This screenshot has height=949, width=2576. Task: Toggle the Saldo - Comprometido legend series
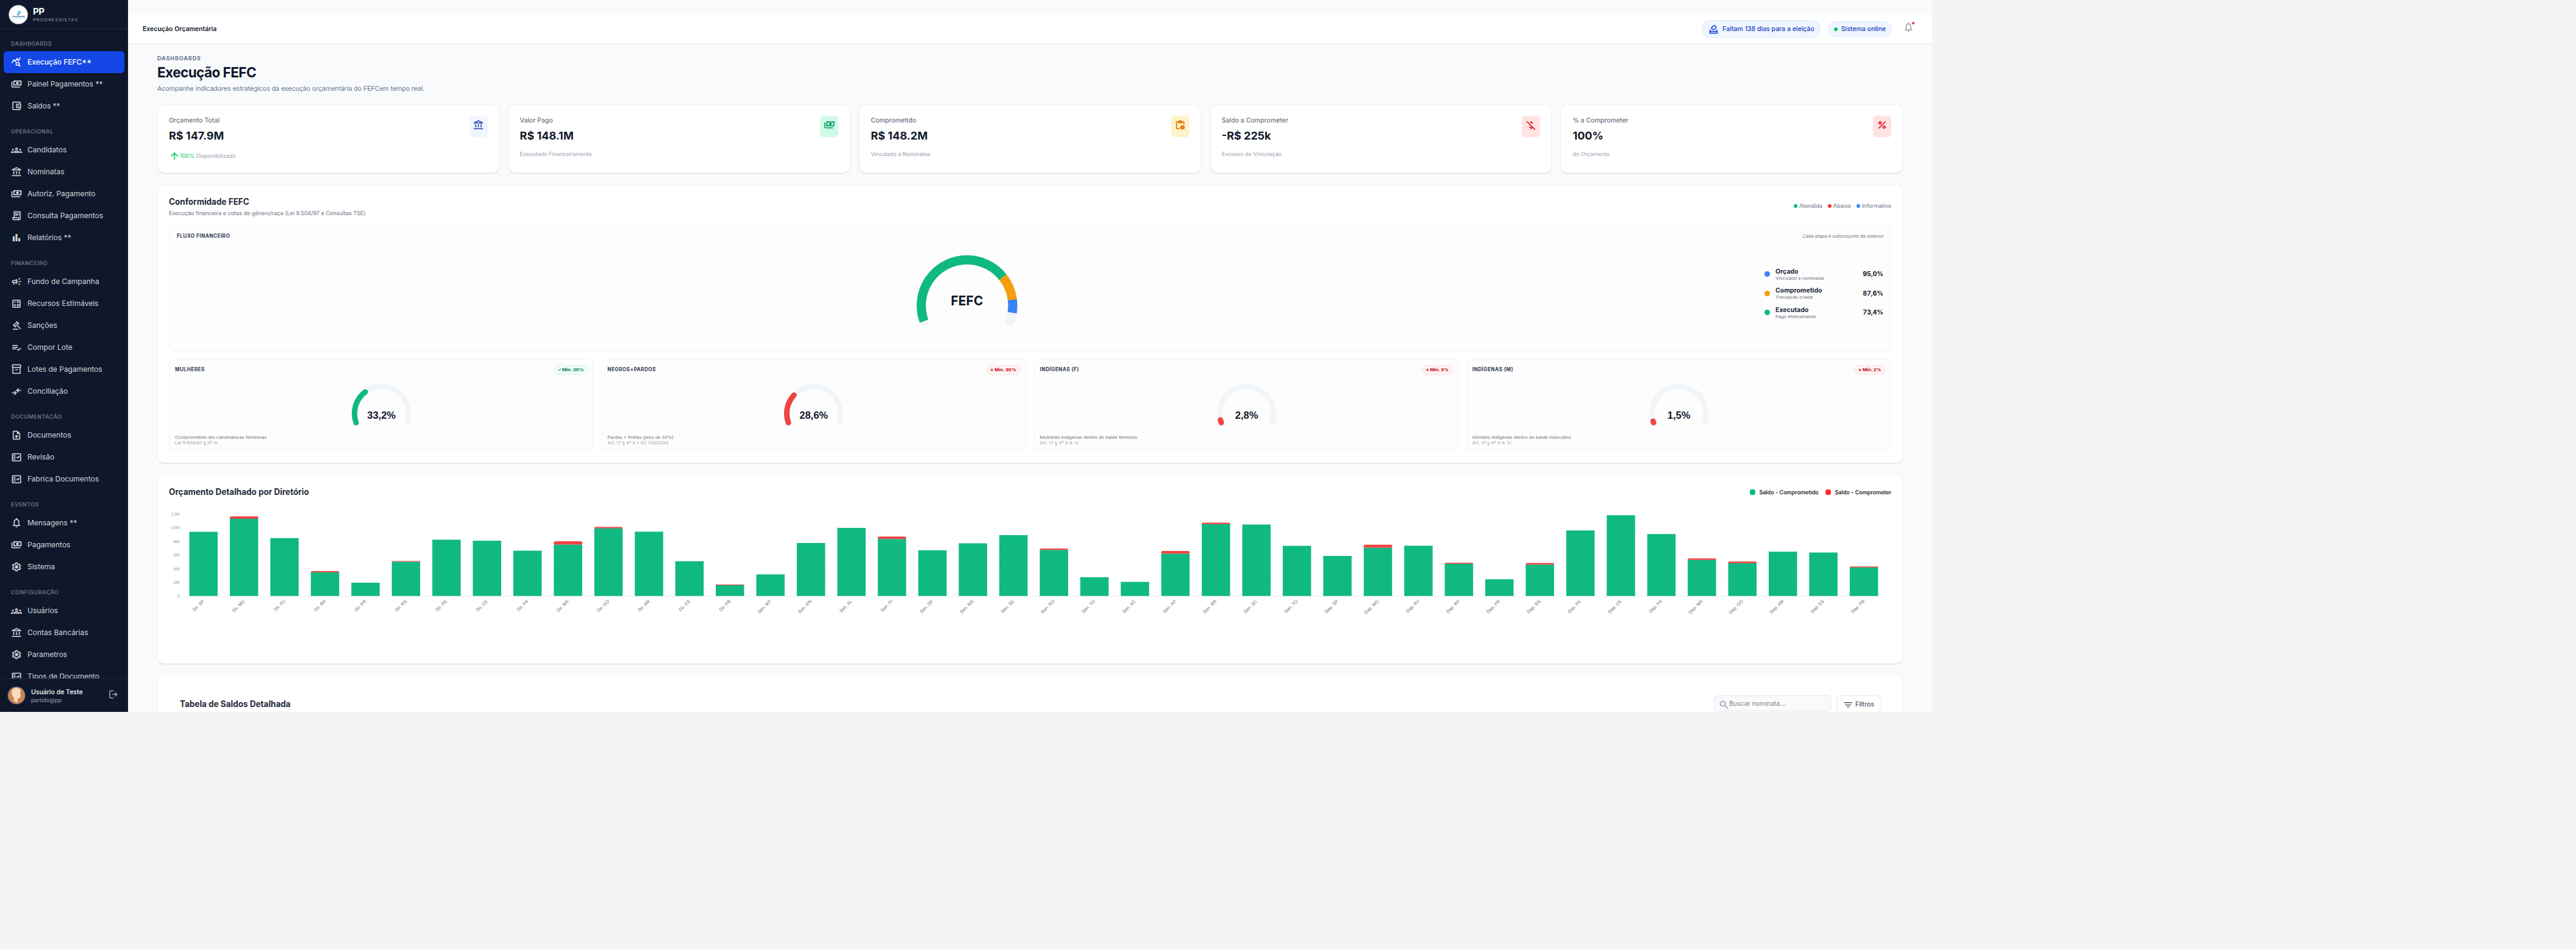click(x=1784, y=492)
